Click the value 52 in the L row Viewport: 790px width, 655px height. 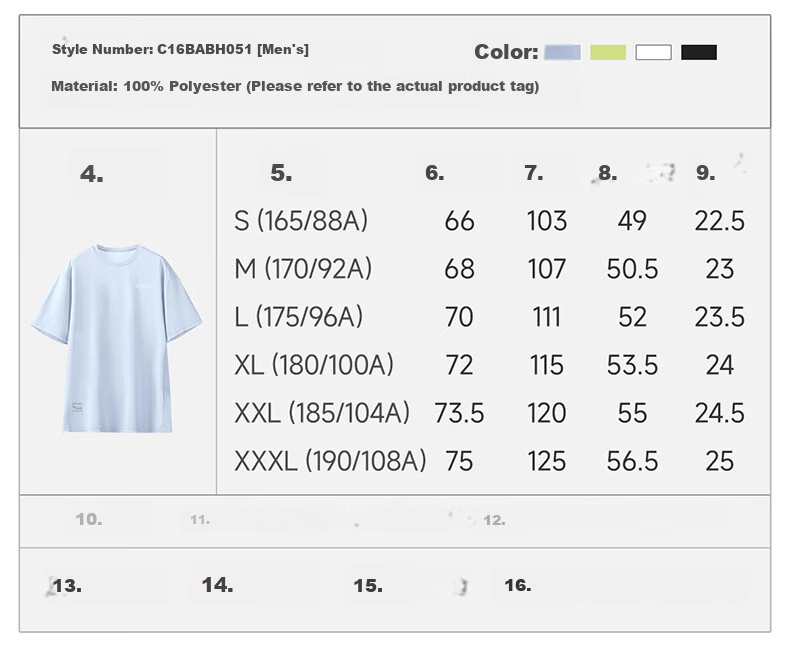coord(632,317)
